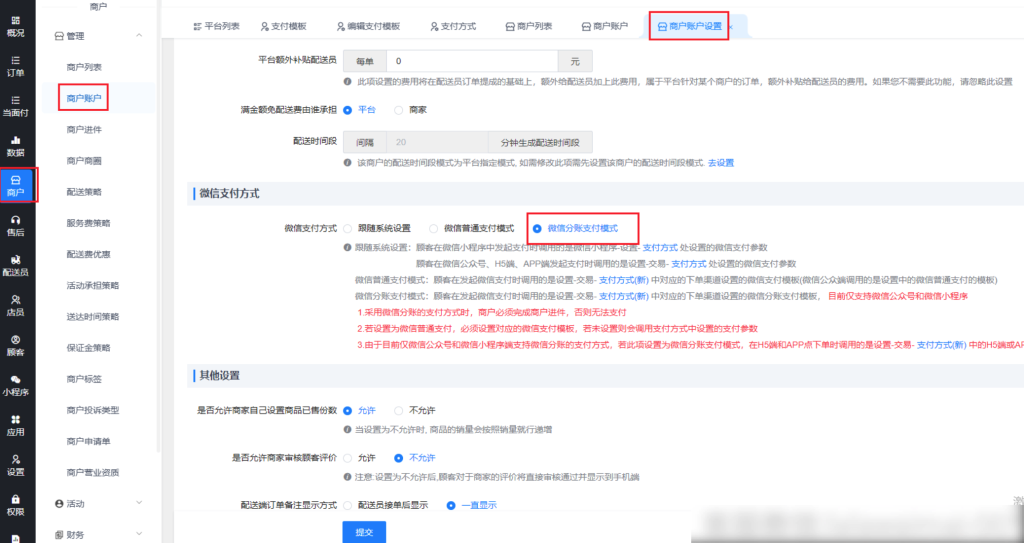Open the 数据 data chart icon
Viewport: 1024px width, 543px height.
tap(16, 146)
